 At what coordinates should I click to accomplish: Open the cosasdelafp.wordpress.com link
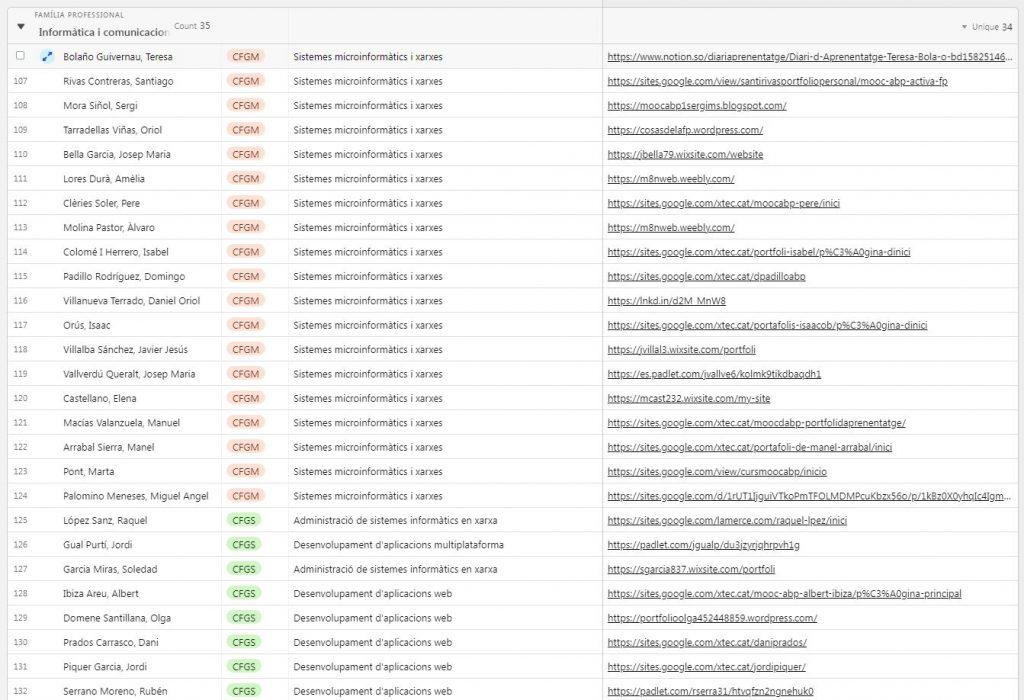click(685, 130)
